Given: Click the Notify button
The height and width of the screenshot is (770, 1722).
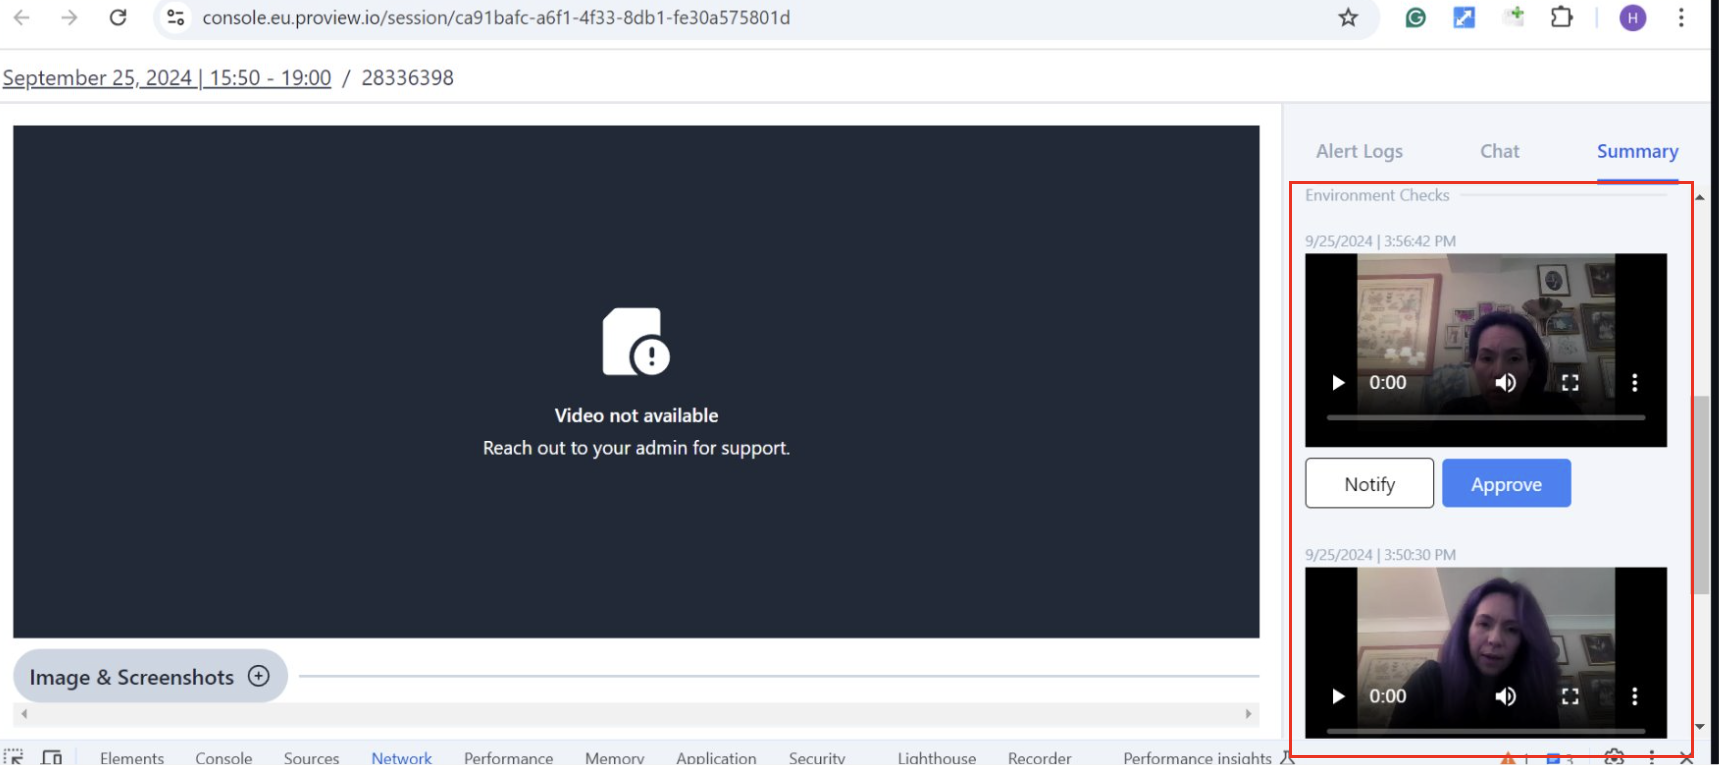Looking at the screenshot, I should 1369,484.
